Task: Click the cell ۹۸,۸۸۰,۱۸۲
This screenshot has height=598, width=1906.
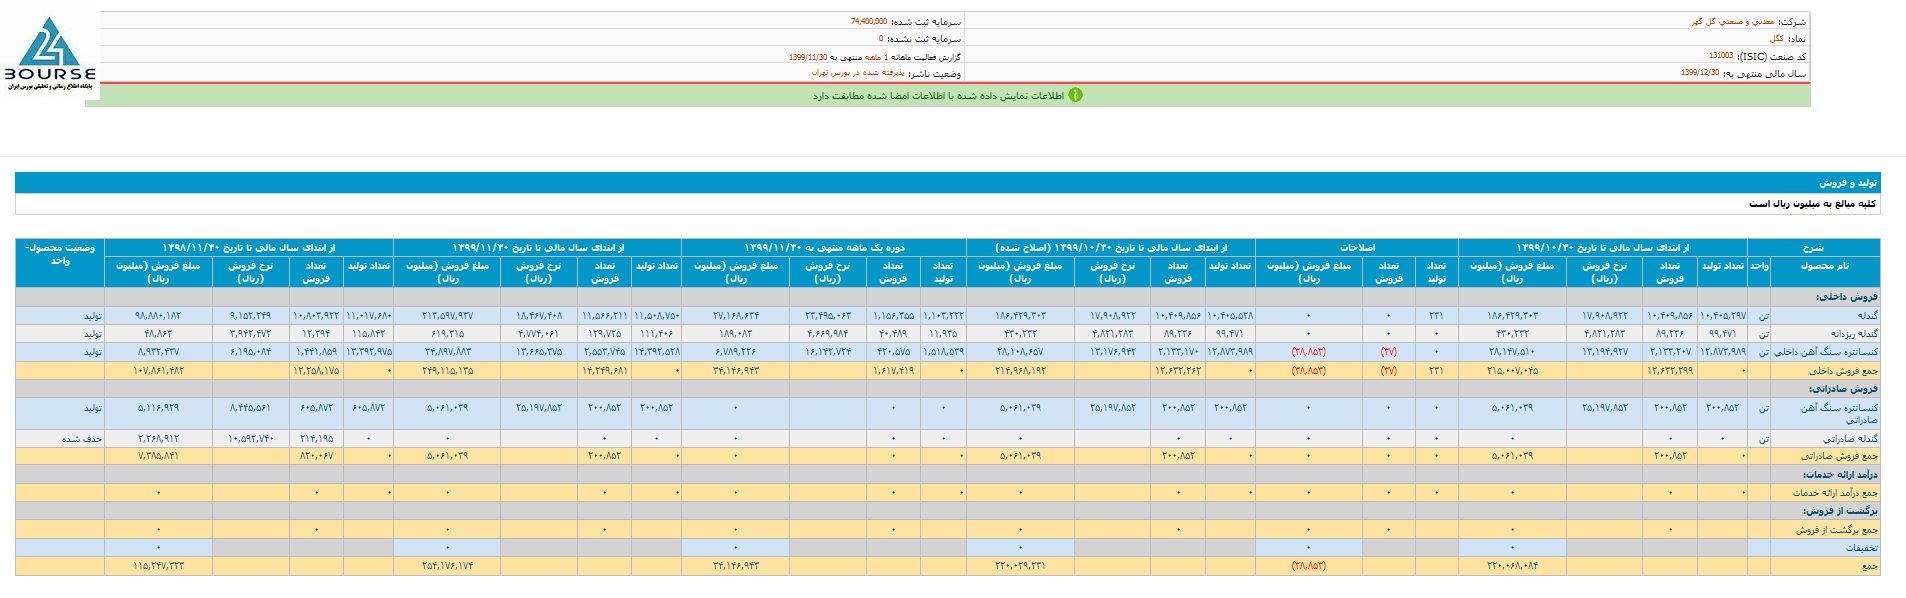Action: click(158, 315)
